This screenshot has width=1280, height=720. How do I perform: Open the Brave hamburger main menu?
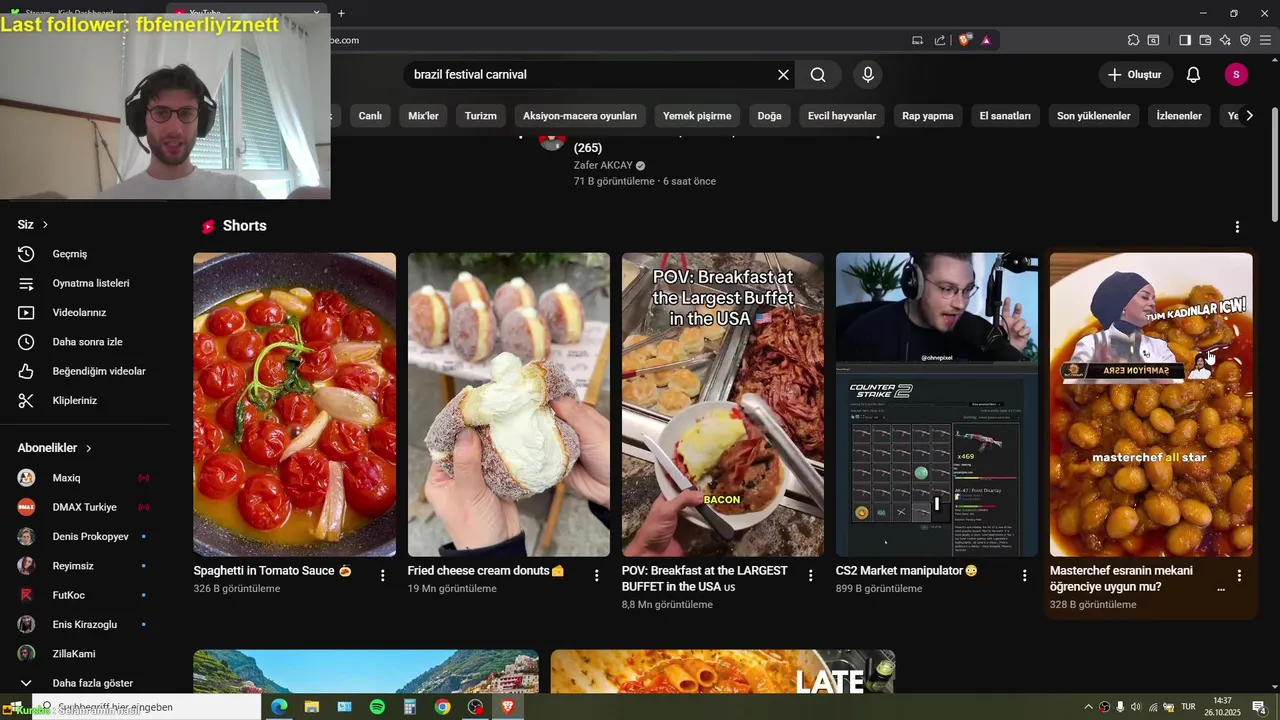click(x=1265, y=40)
